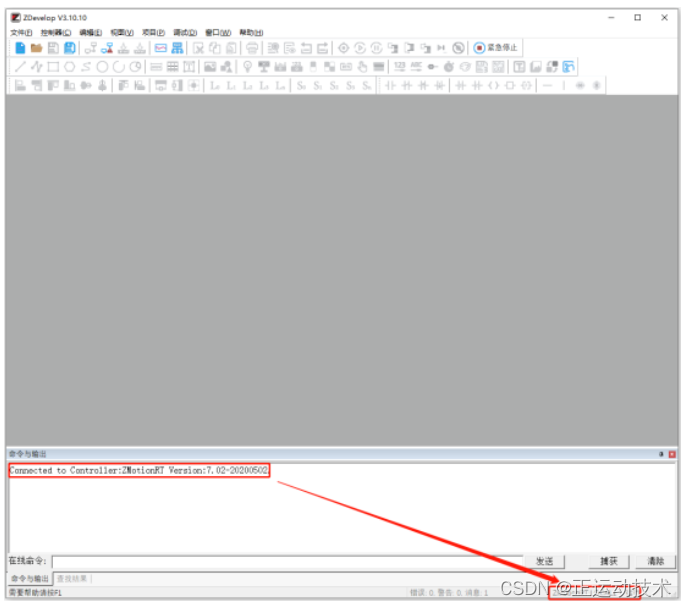Insert ladder coil parentheses symbol

point(494,85)
